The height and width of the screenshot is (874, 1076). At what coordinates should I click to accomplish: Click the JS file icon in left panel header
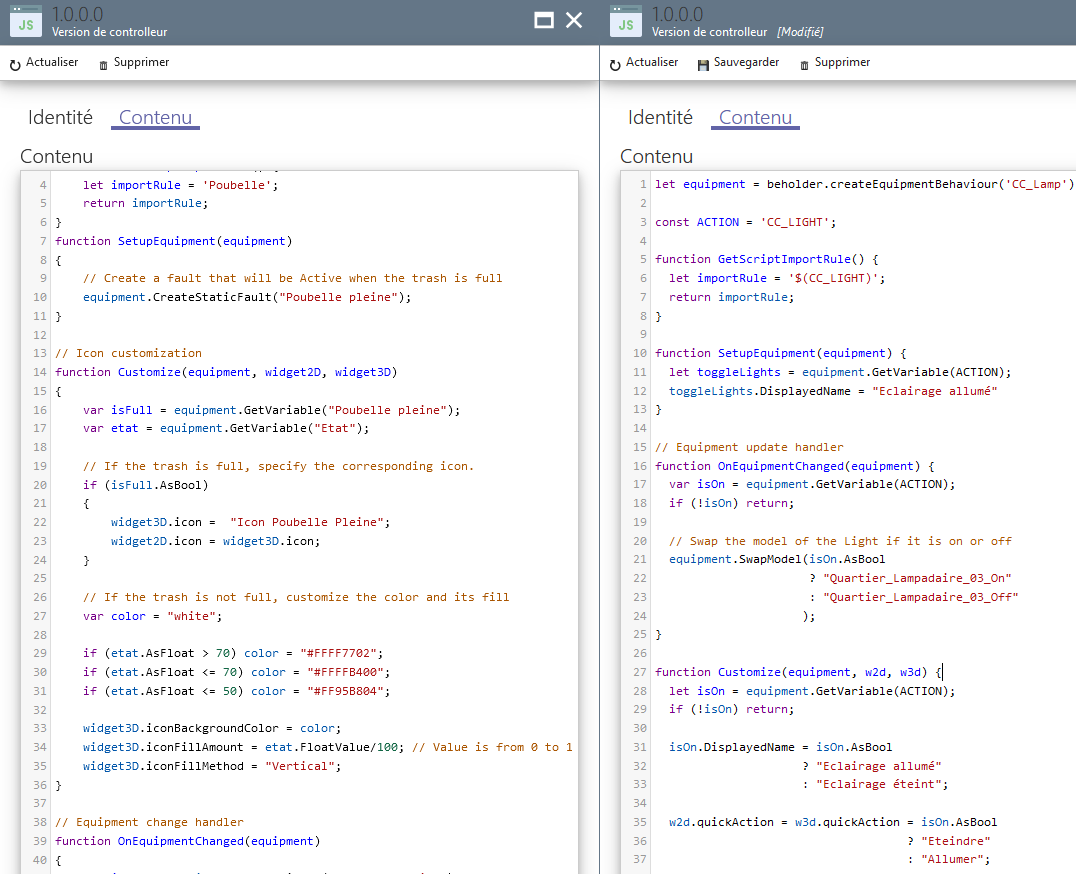click(25, 21)
